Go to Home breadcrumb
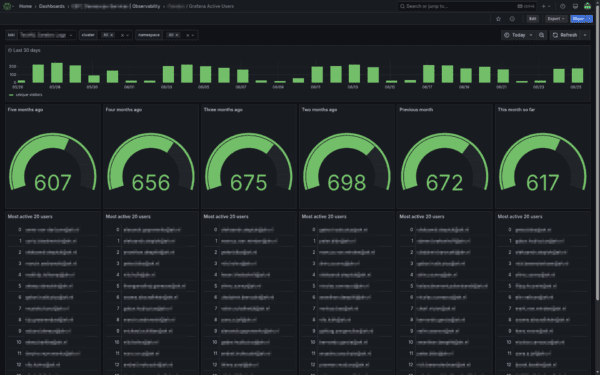This screenshot has width=600, height=375. (x=25, y=6)
